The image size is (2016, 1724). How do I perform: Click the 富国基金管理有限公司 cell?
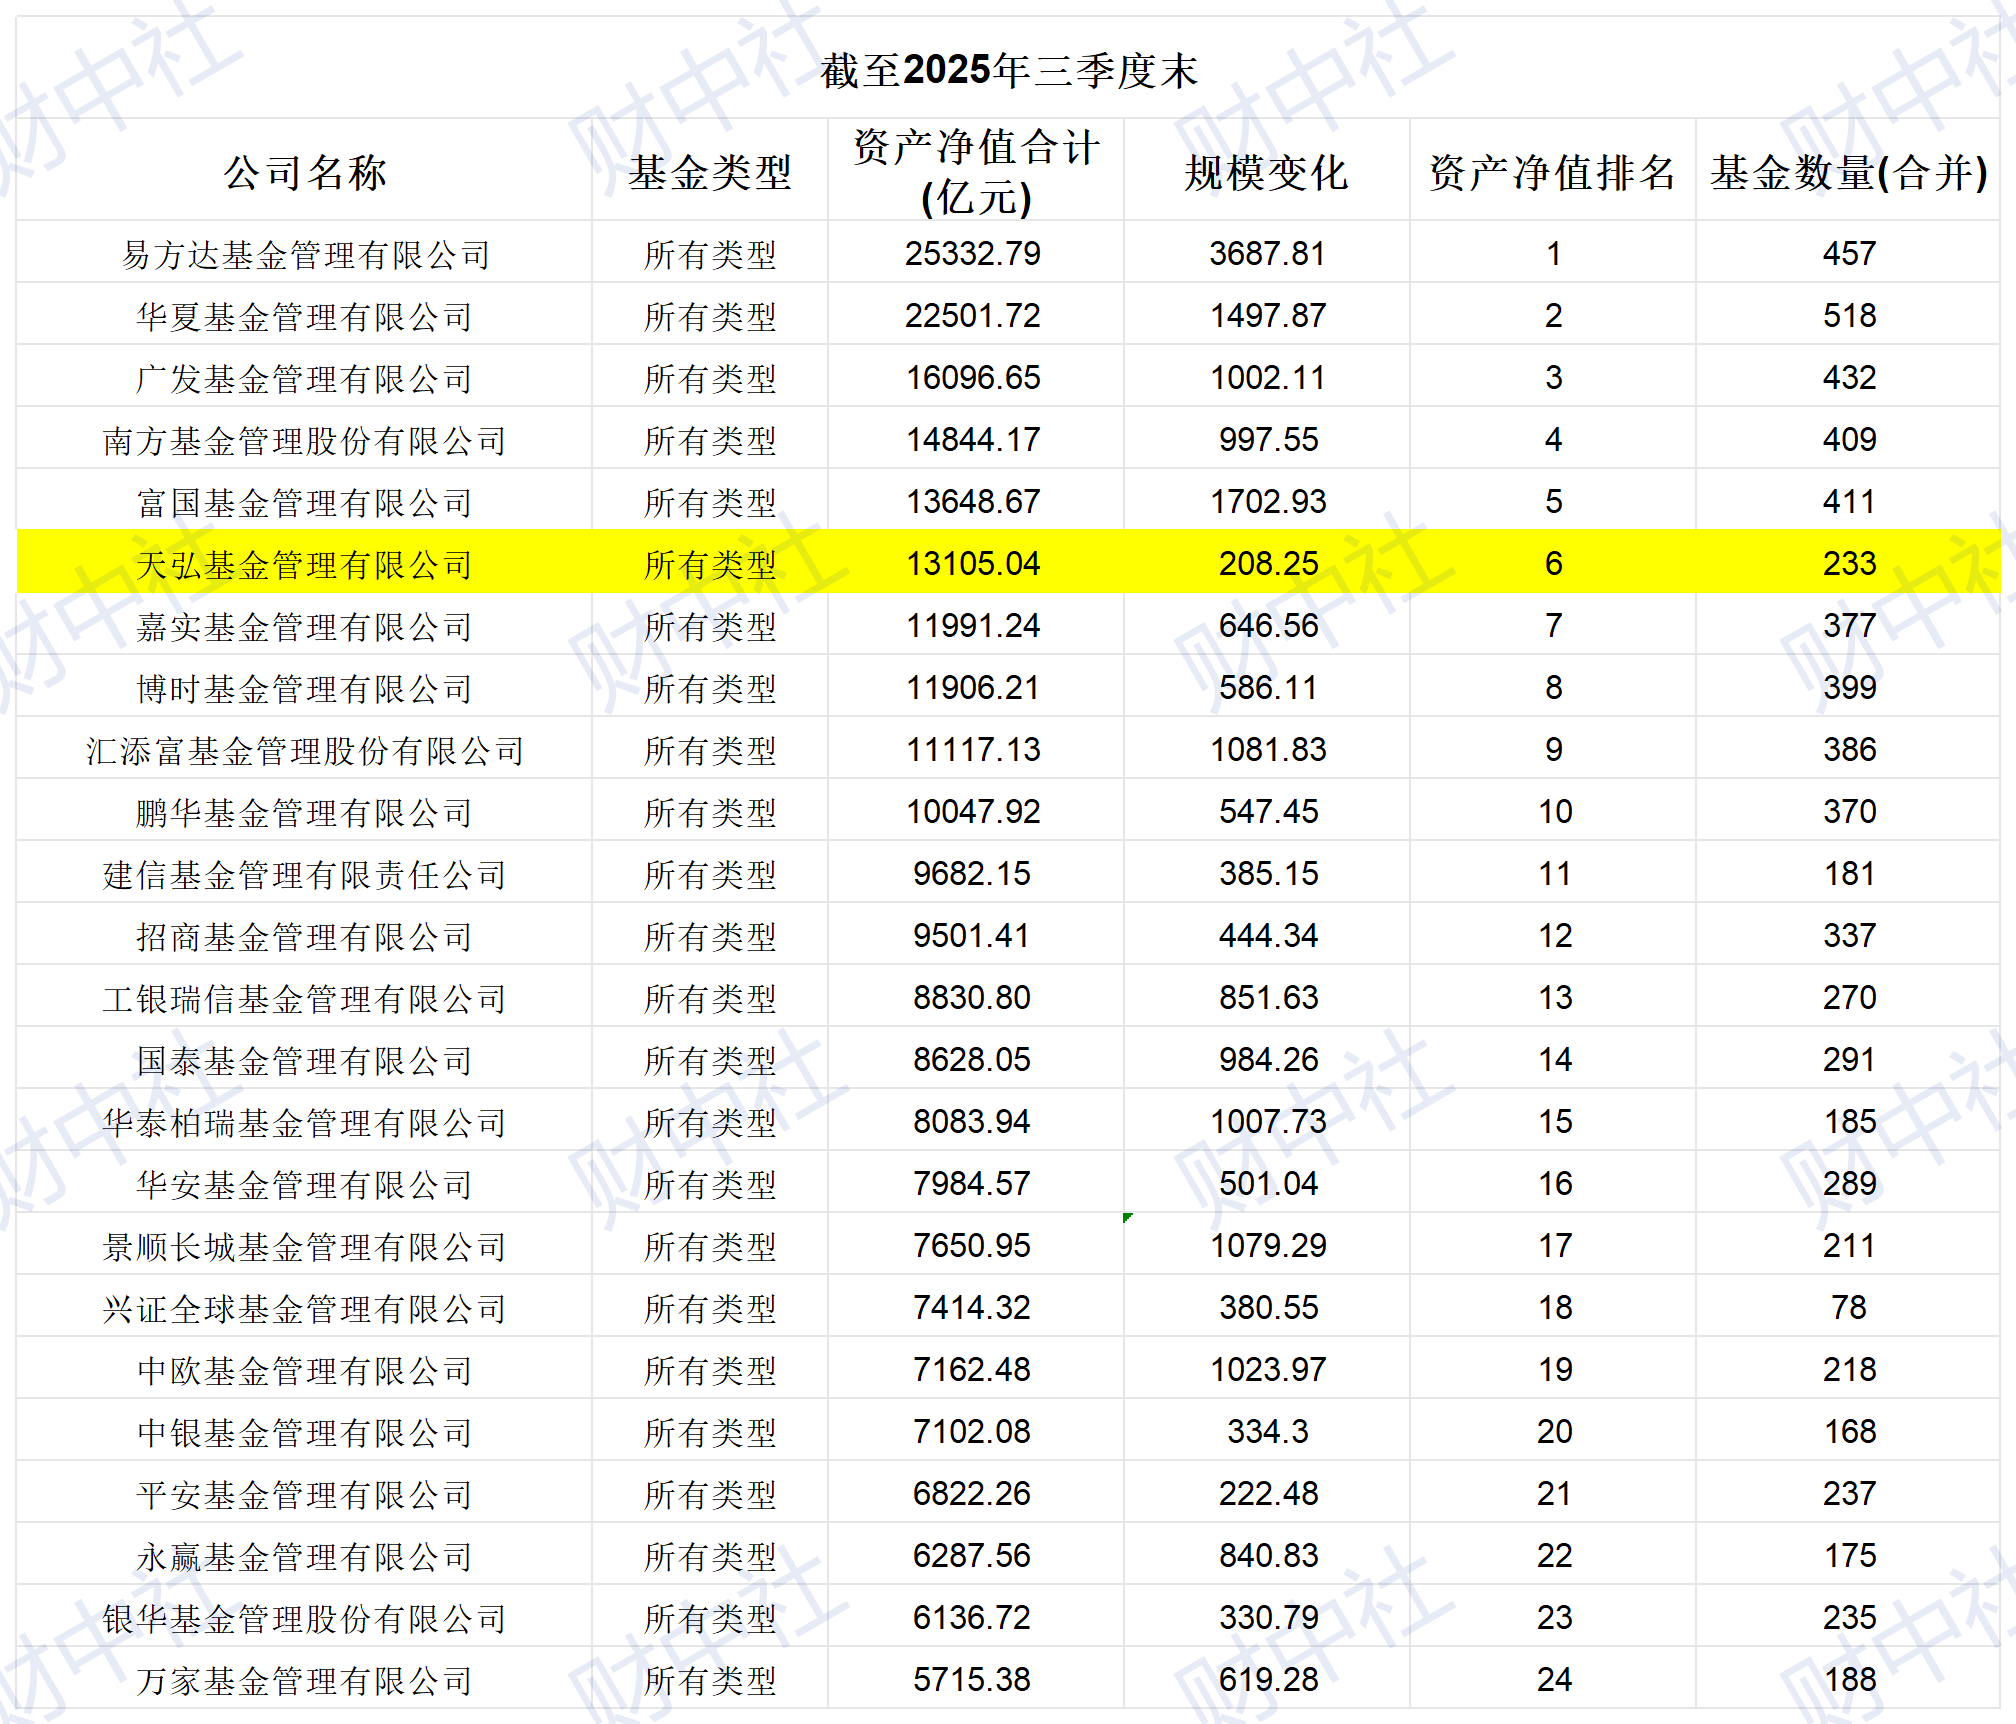click(x=307, y=502)
